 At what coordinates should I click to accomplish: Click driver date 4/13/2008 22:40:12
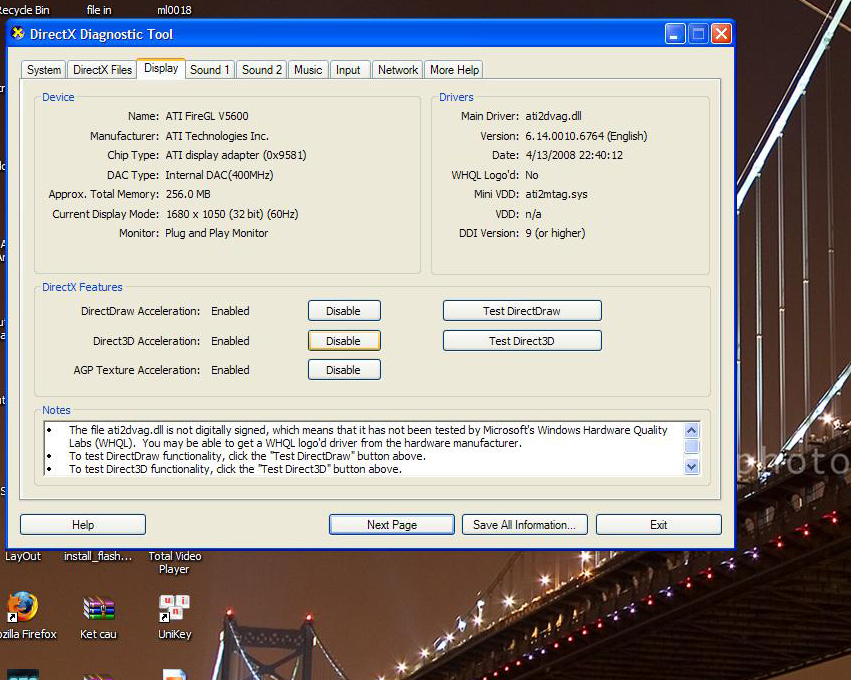click(574, 155)
